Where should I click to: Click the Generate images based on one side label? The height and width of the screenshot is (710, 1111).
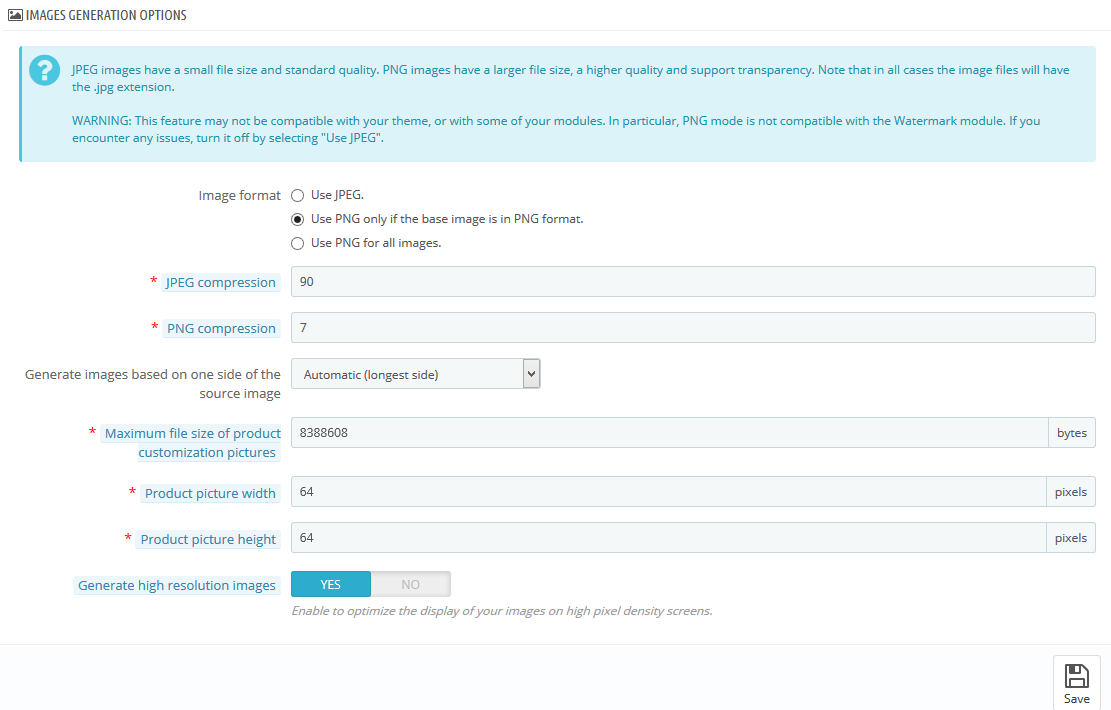click(x=153, y=383)
